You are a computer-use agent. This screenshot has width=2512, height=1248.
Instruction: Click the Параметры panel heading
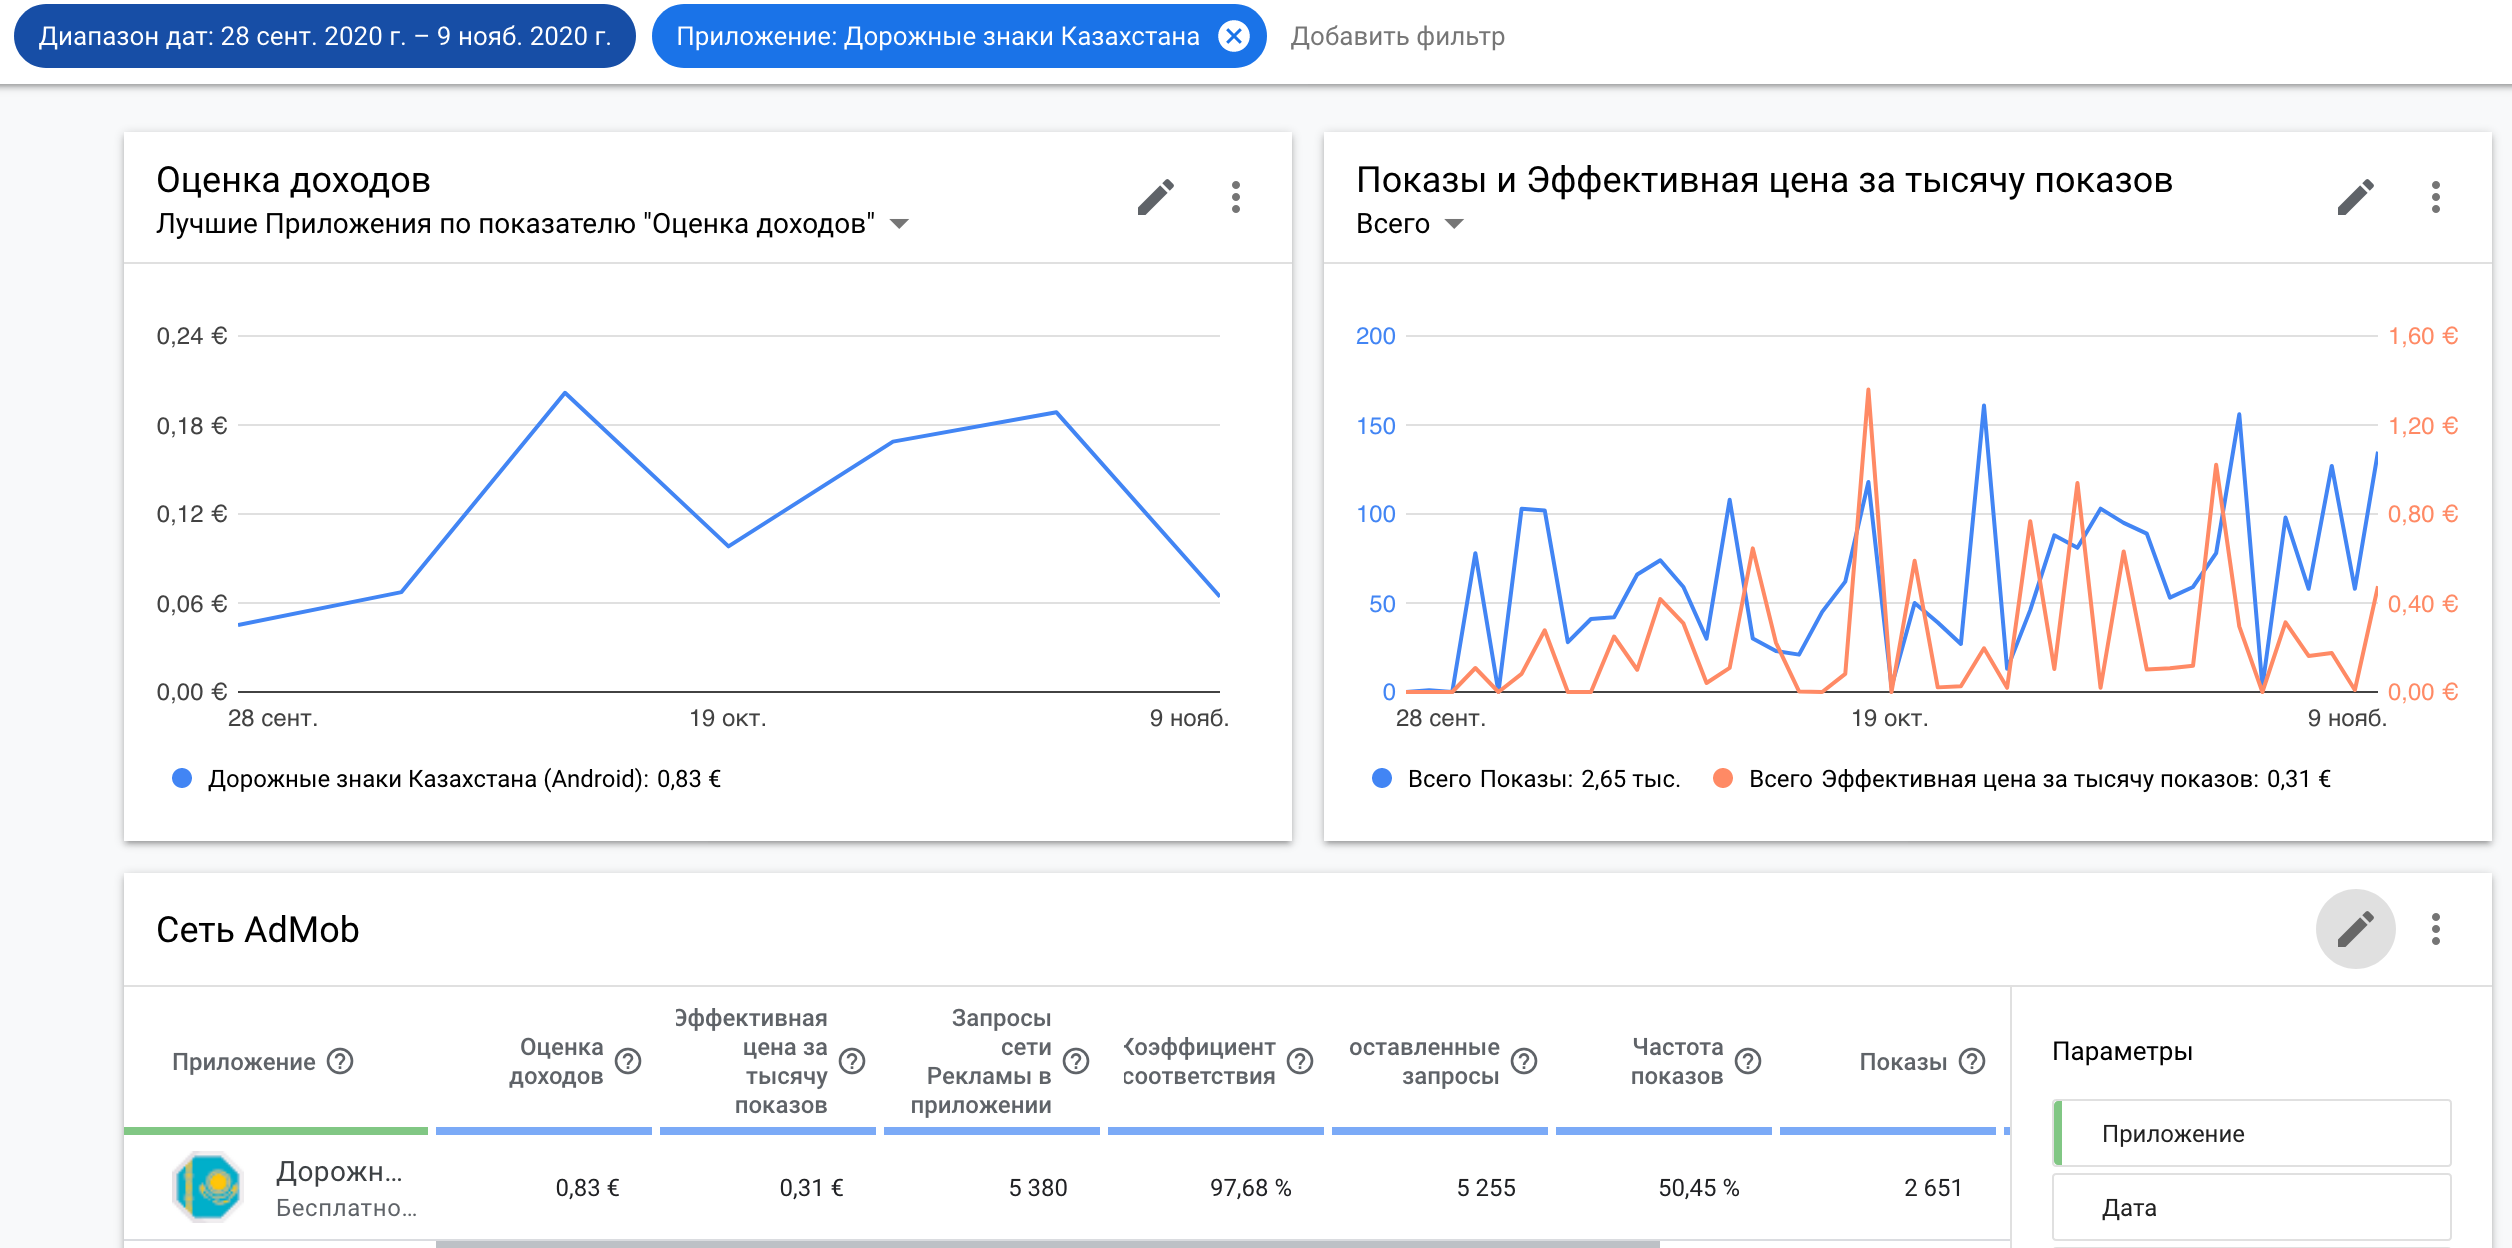tap(2122, 1051)
